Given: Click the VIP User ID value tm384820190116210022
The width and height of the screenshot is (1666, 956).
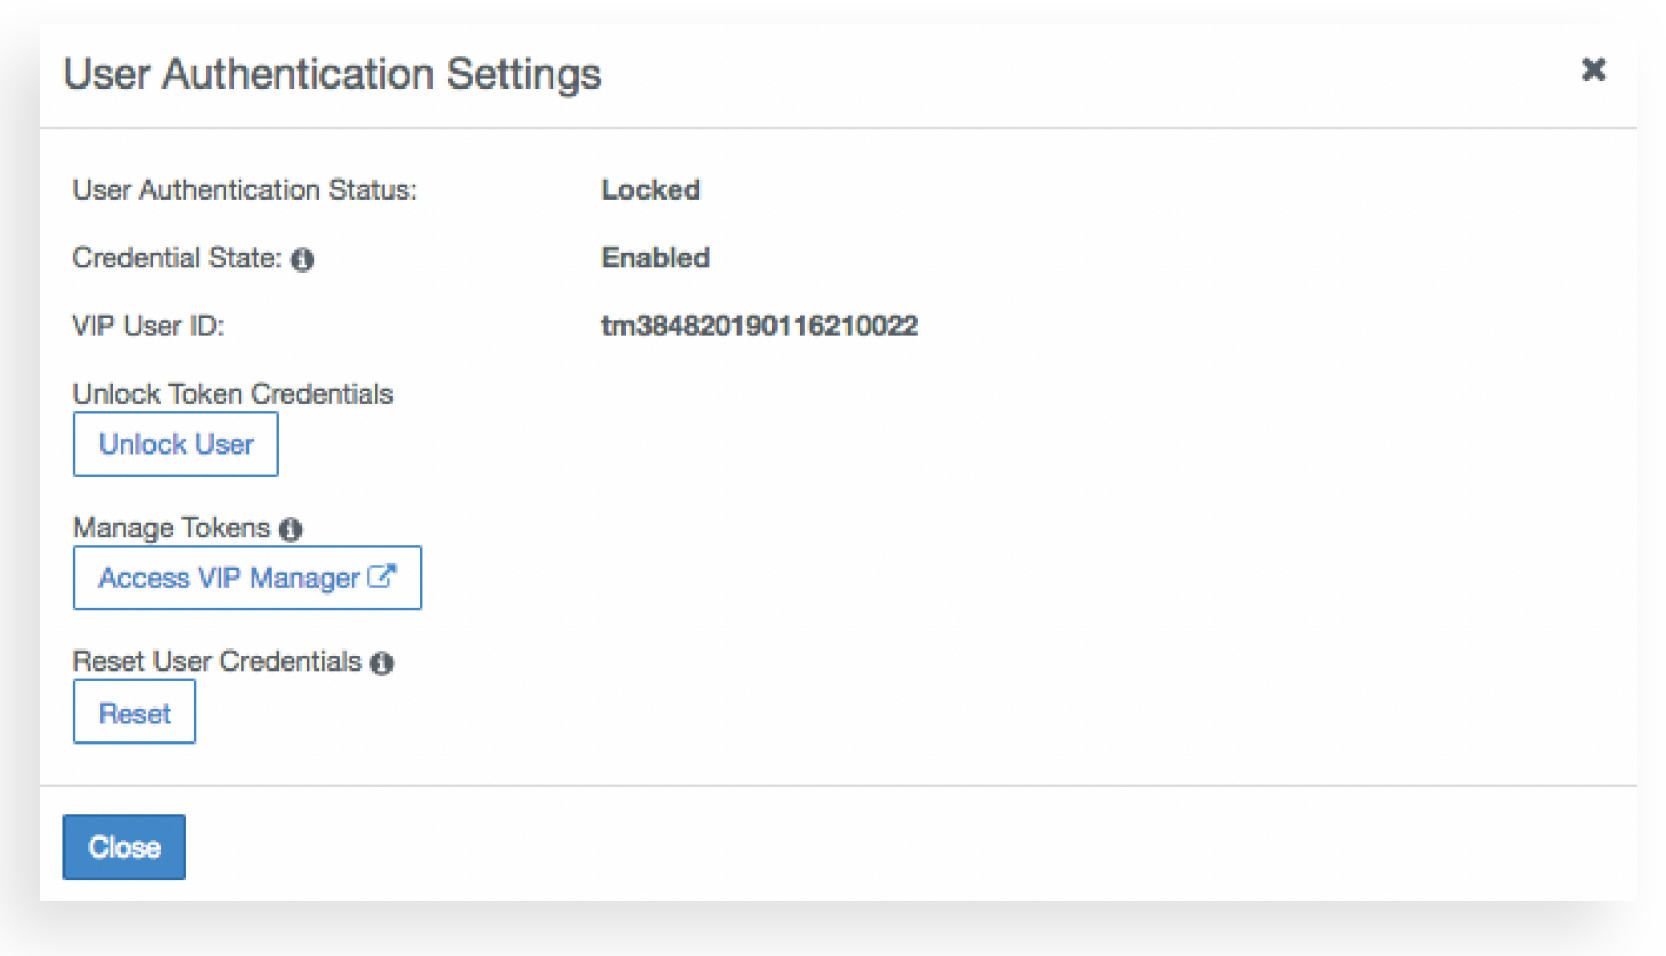Looking at the screenshot, I should tap(759, 326).
